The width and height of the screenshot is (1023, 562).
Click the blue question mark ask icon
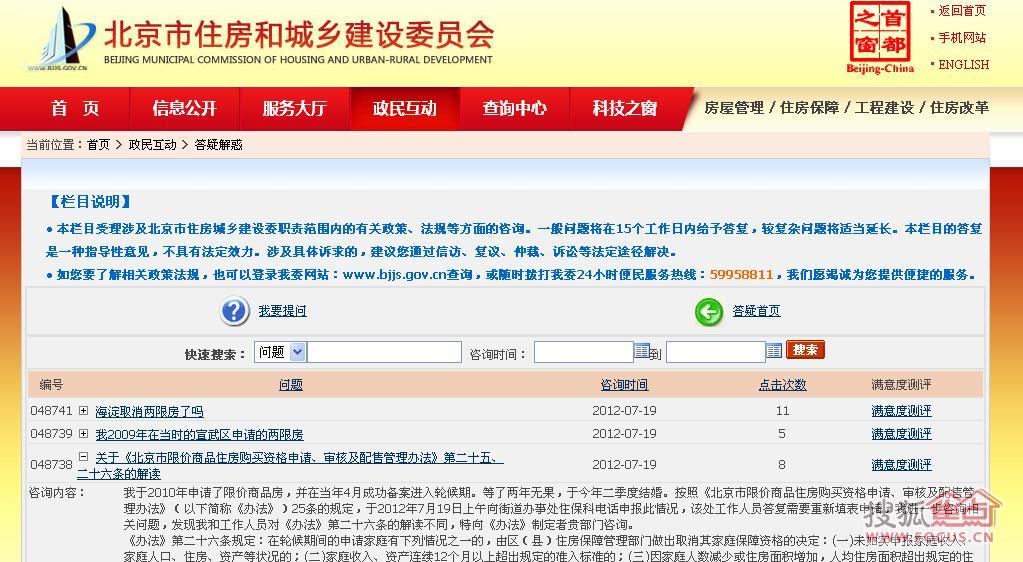click(x=234, y=311)
